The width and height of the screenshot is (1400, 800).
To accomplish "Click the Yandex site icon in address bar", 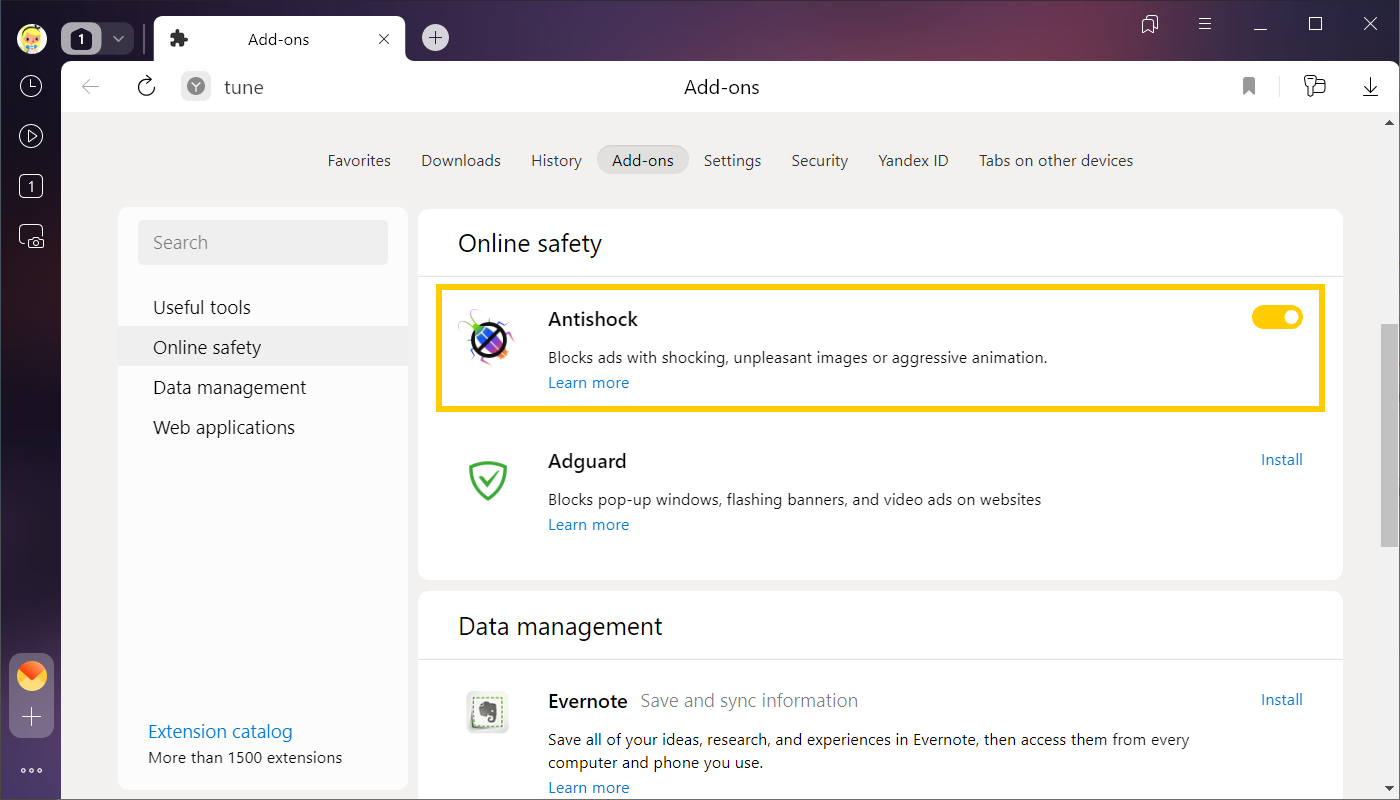I will pos(196,87).
